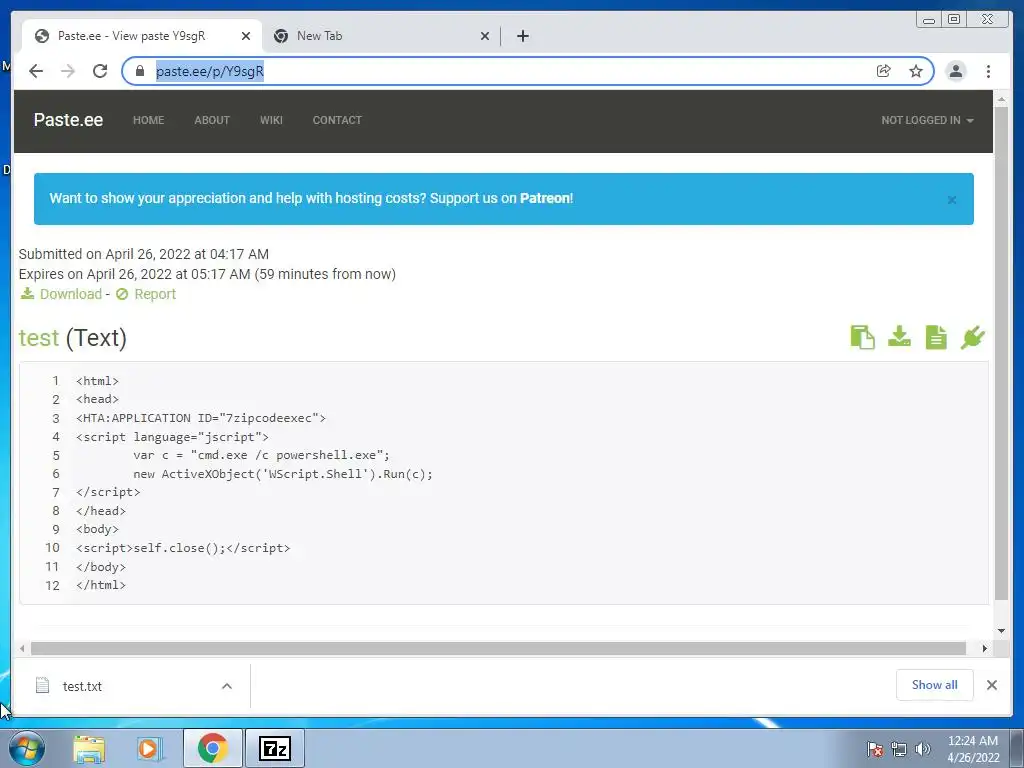Image resolution: width=1024 pixels, height=768 pixels.
Task: Go back with the browser back arrow
Action: coord(36,71)
